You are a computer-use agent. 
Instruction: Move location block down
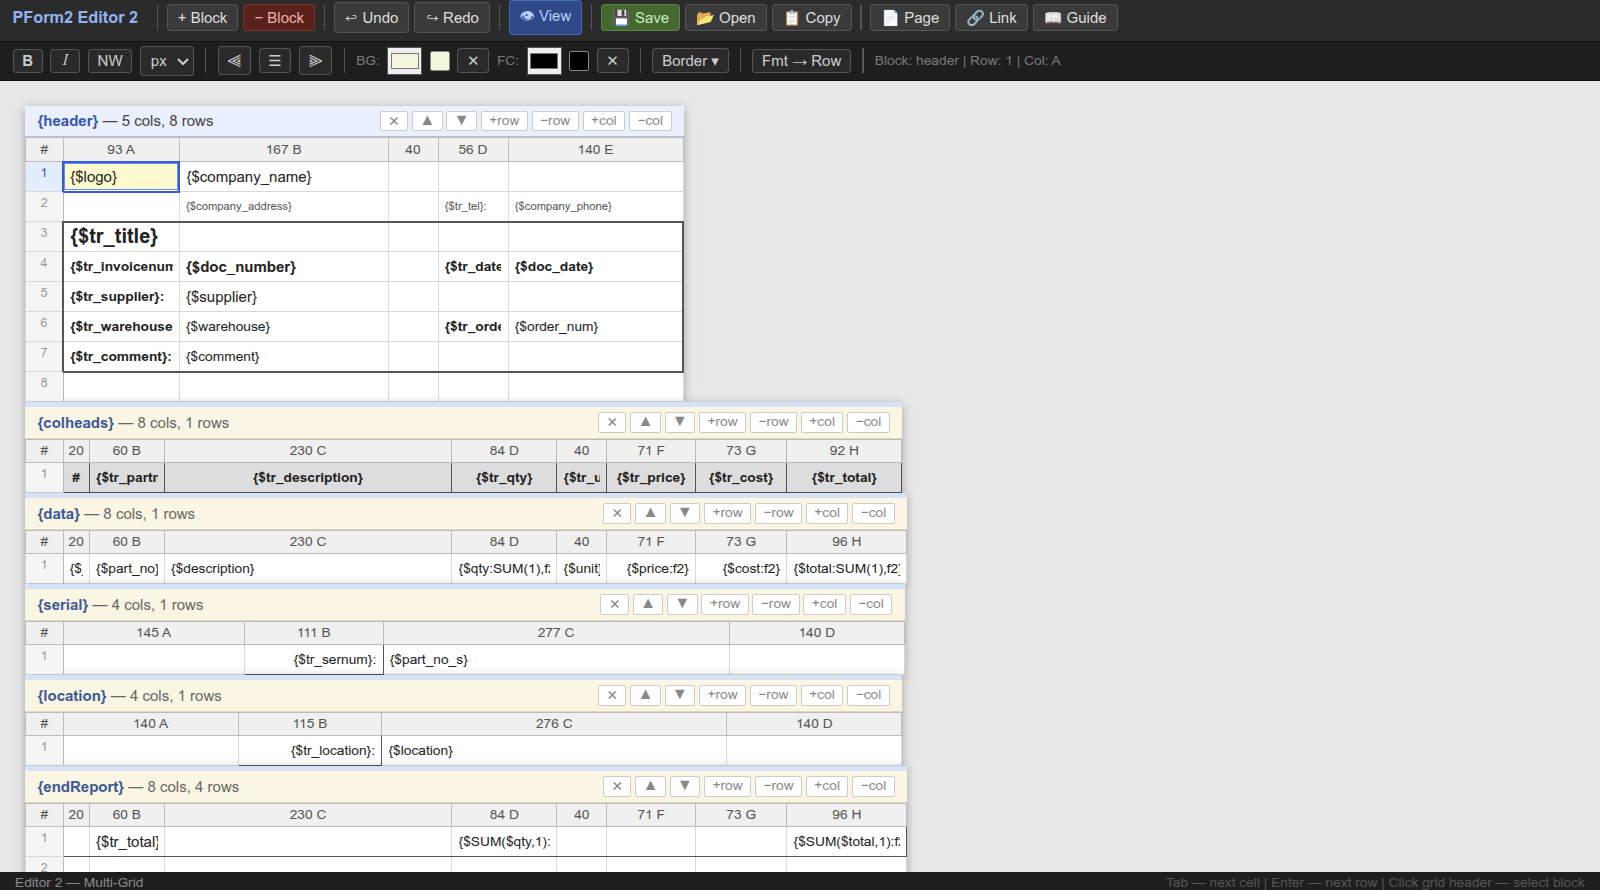pos(679,695)
